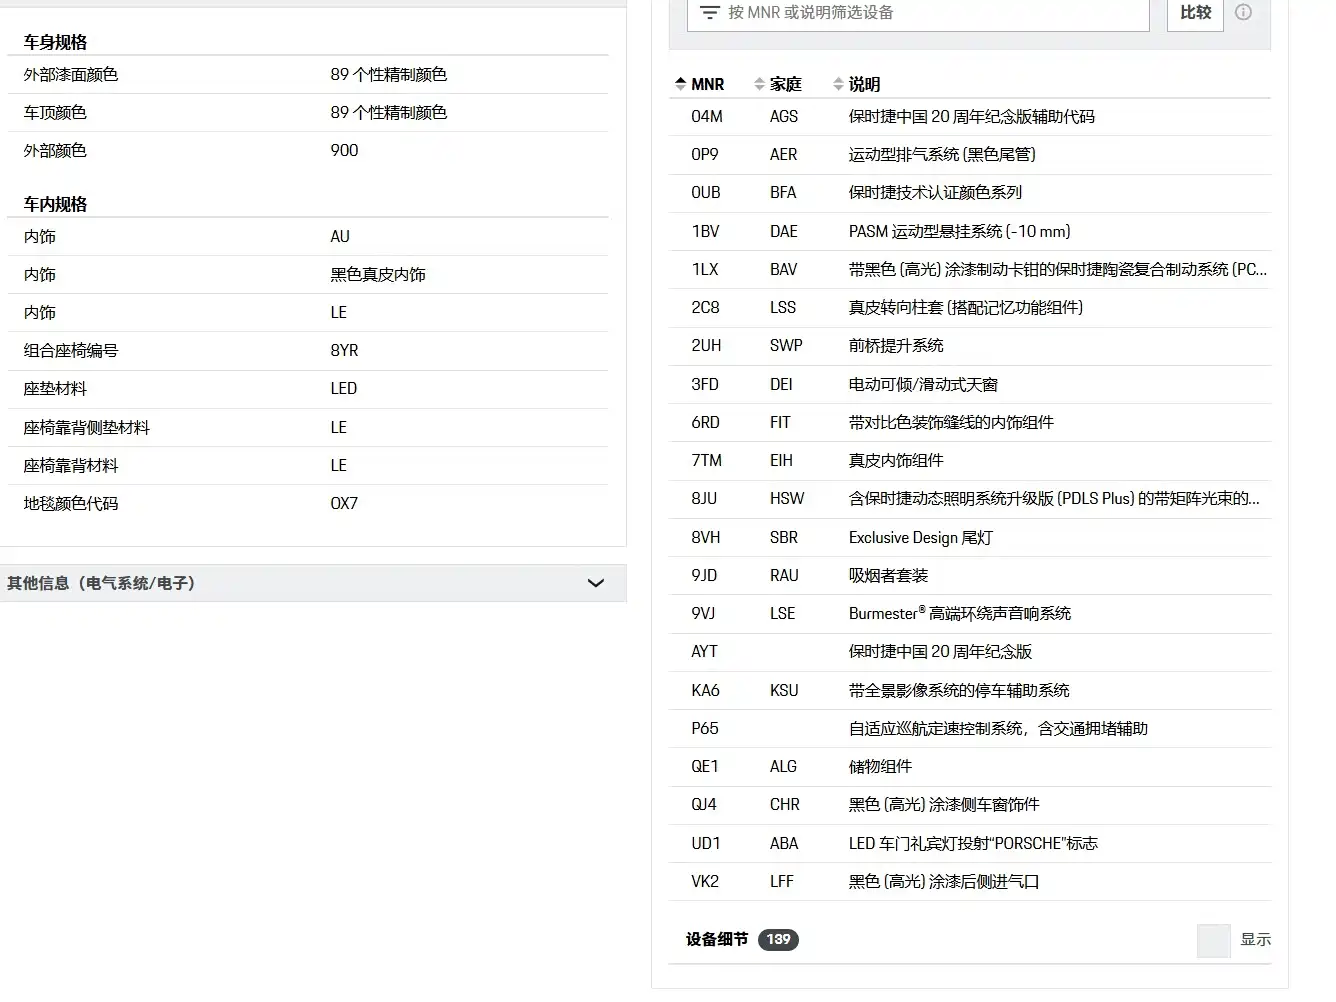The height and width of the screenshot is (1002, 1336).
Task: Click the MNR column header label
Action: pyautogui.click(x=707, y=84)
